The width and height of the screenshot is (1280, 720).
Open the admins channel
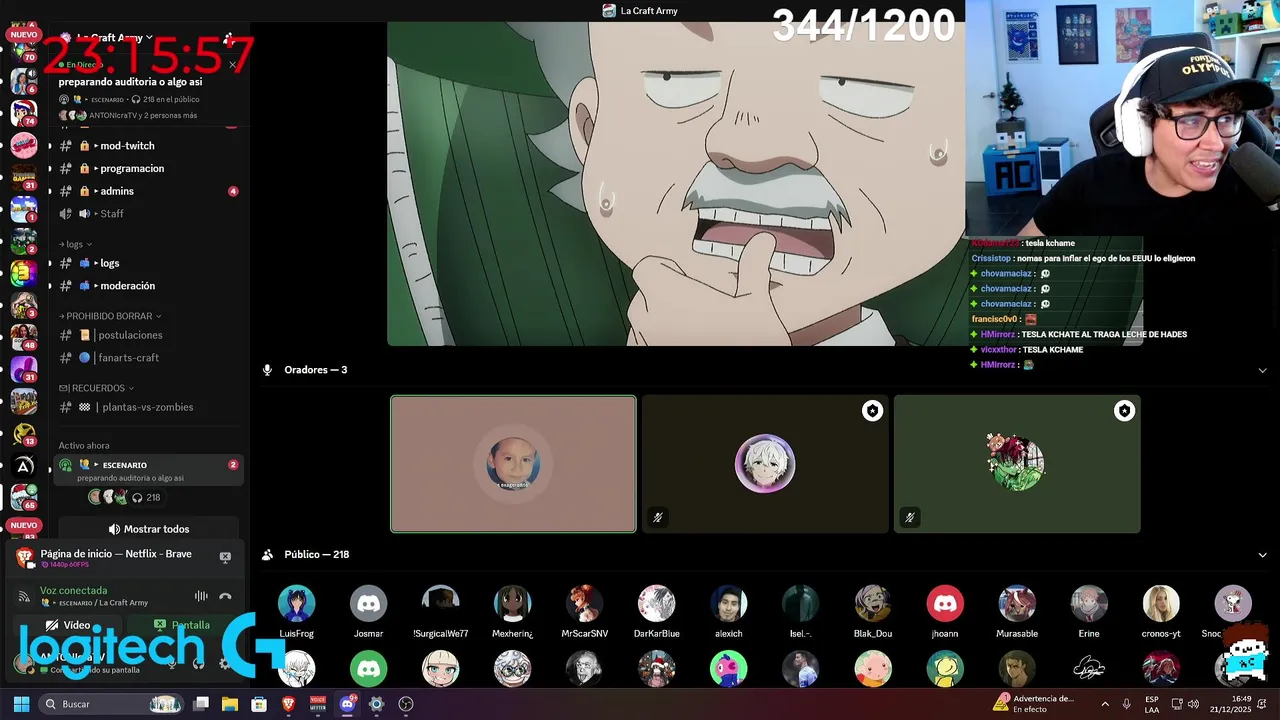(x=147, y=191)
